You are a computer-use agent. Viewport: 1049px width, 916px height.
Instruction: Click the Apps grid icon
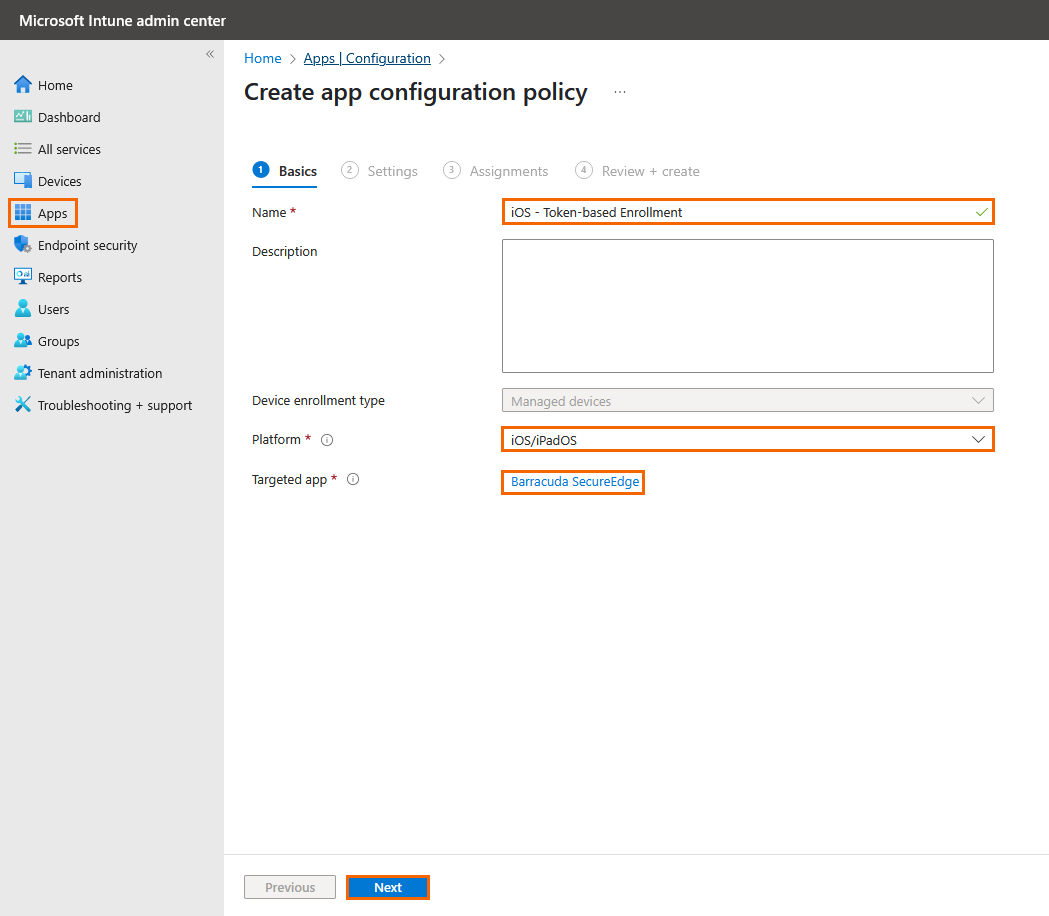[23, 213]
